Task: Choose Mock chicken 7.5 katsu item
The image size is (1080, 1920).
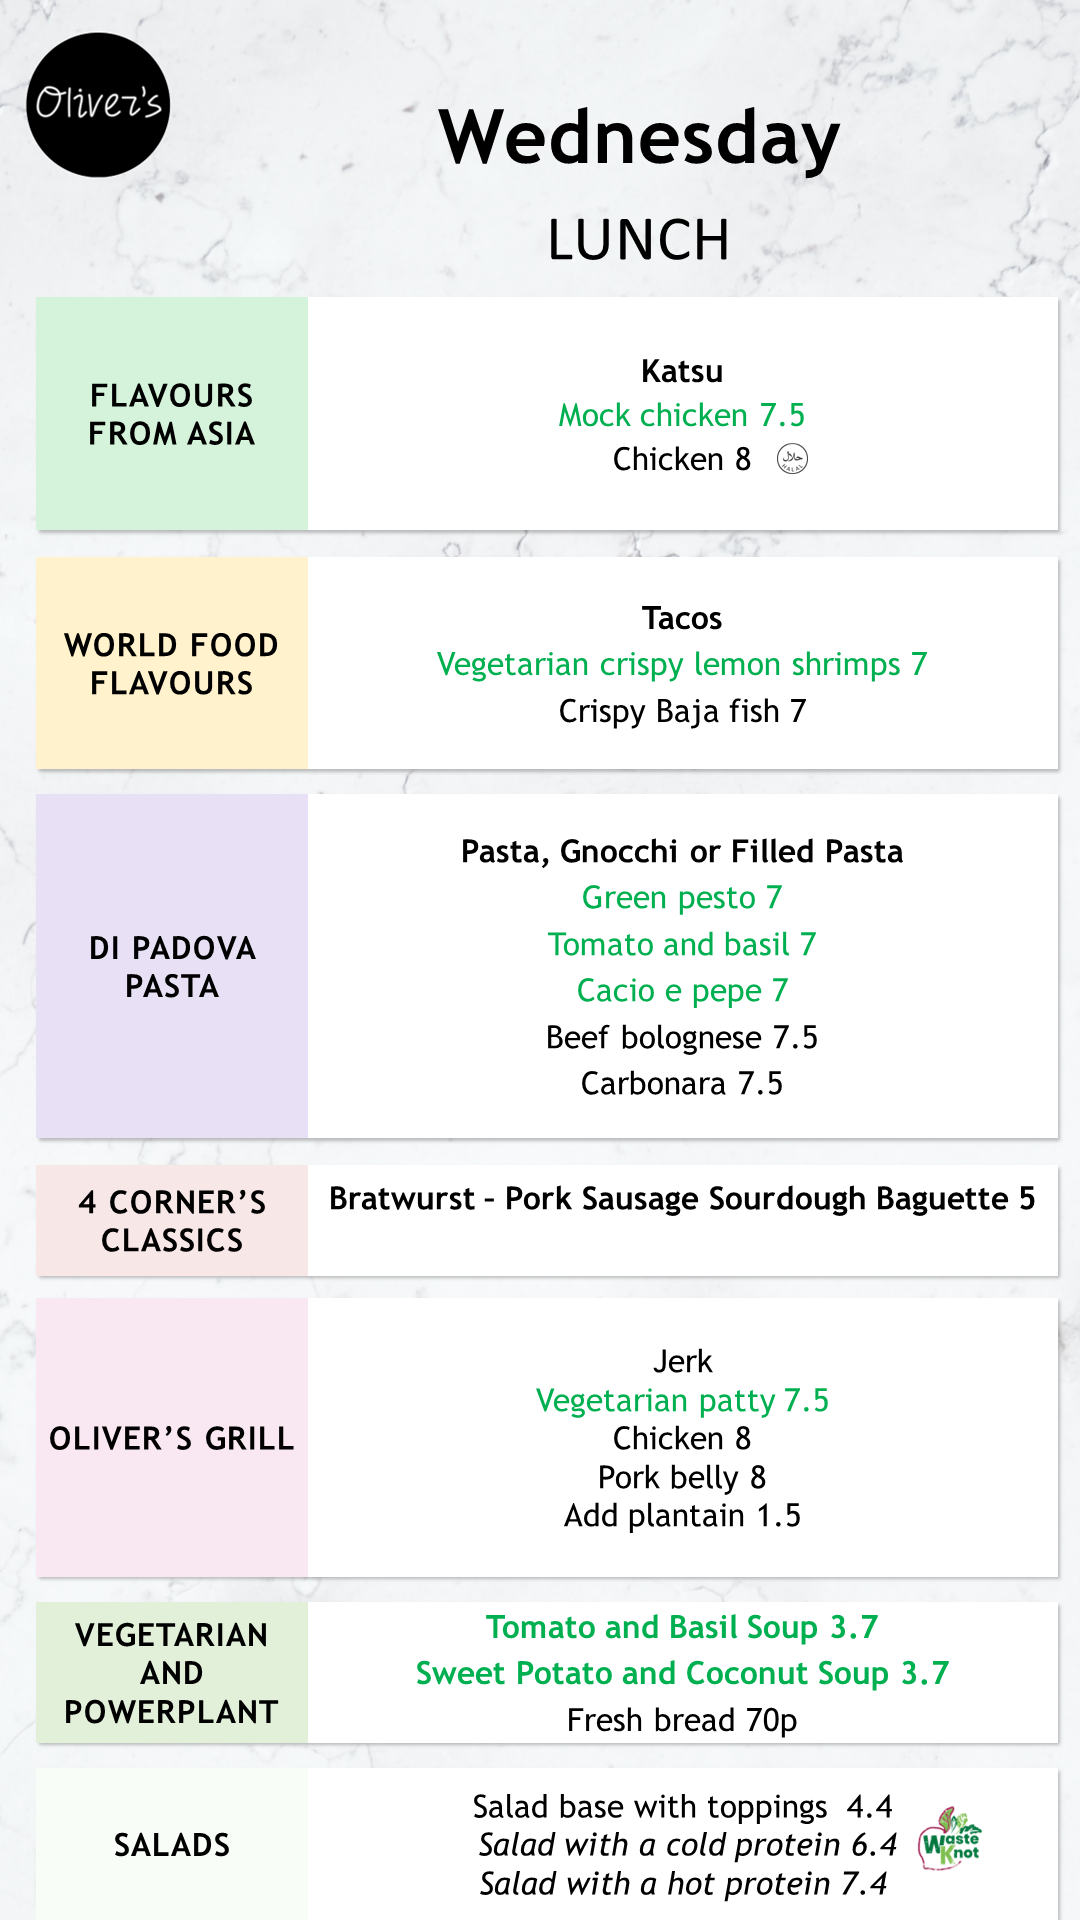Action: [682, 415]
